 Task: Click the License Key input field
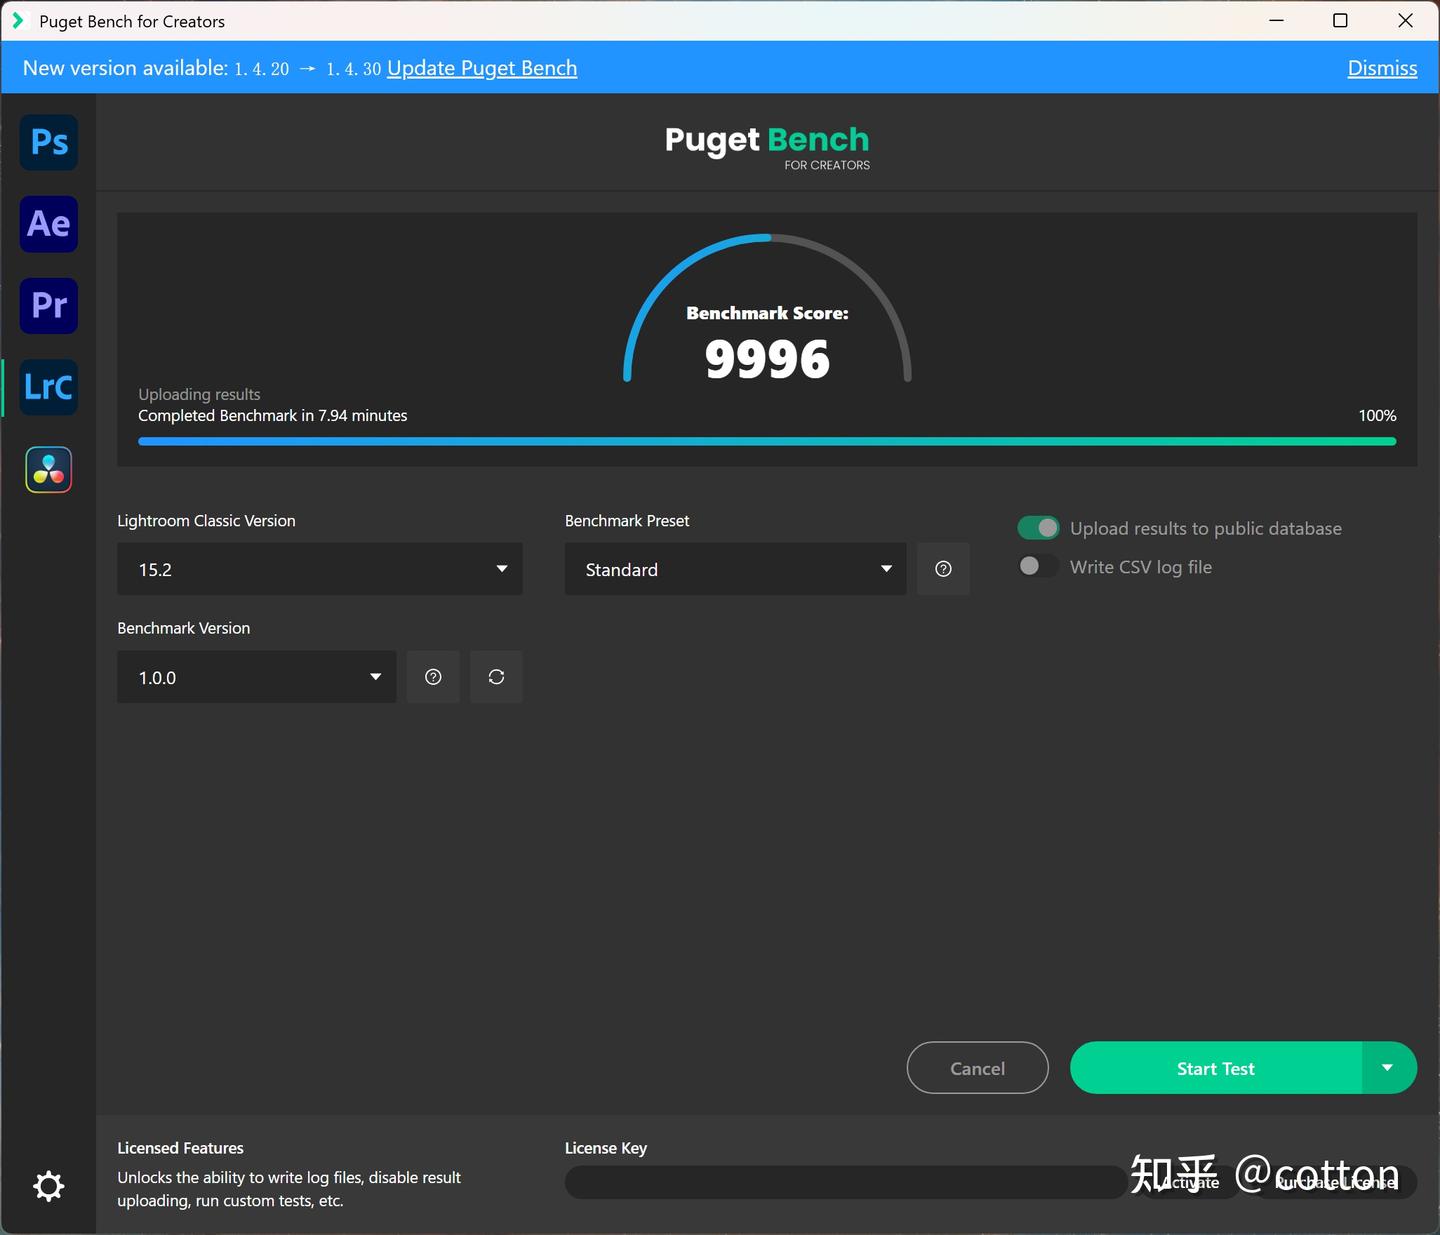click(x=846, y=1182)
